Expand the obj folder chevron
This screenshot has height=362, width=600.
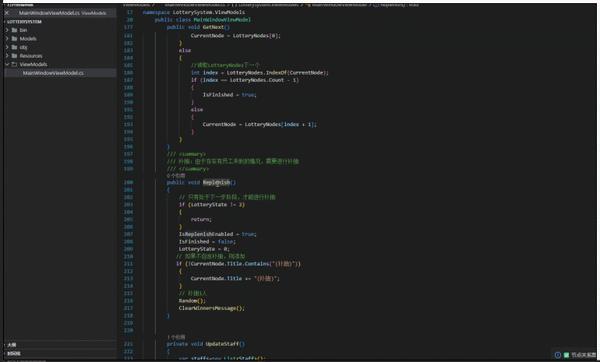pos(7,47)
